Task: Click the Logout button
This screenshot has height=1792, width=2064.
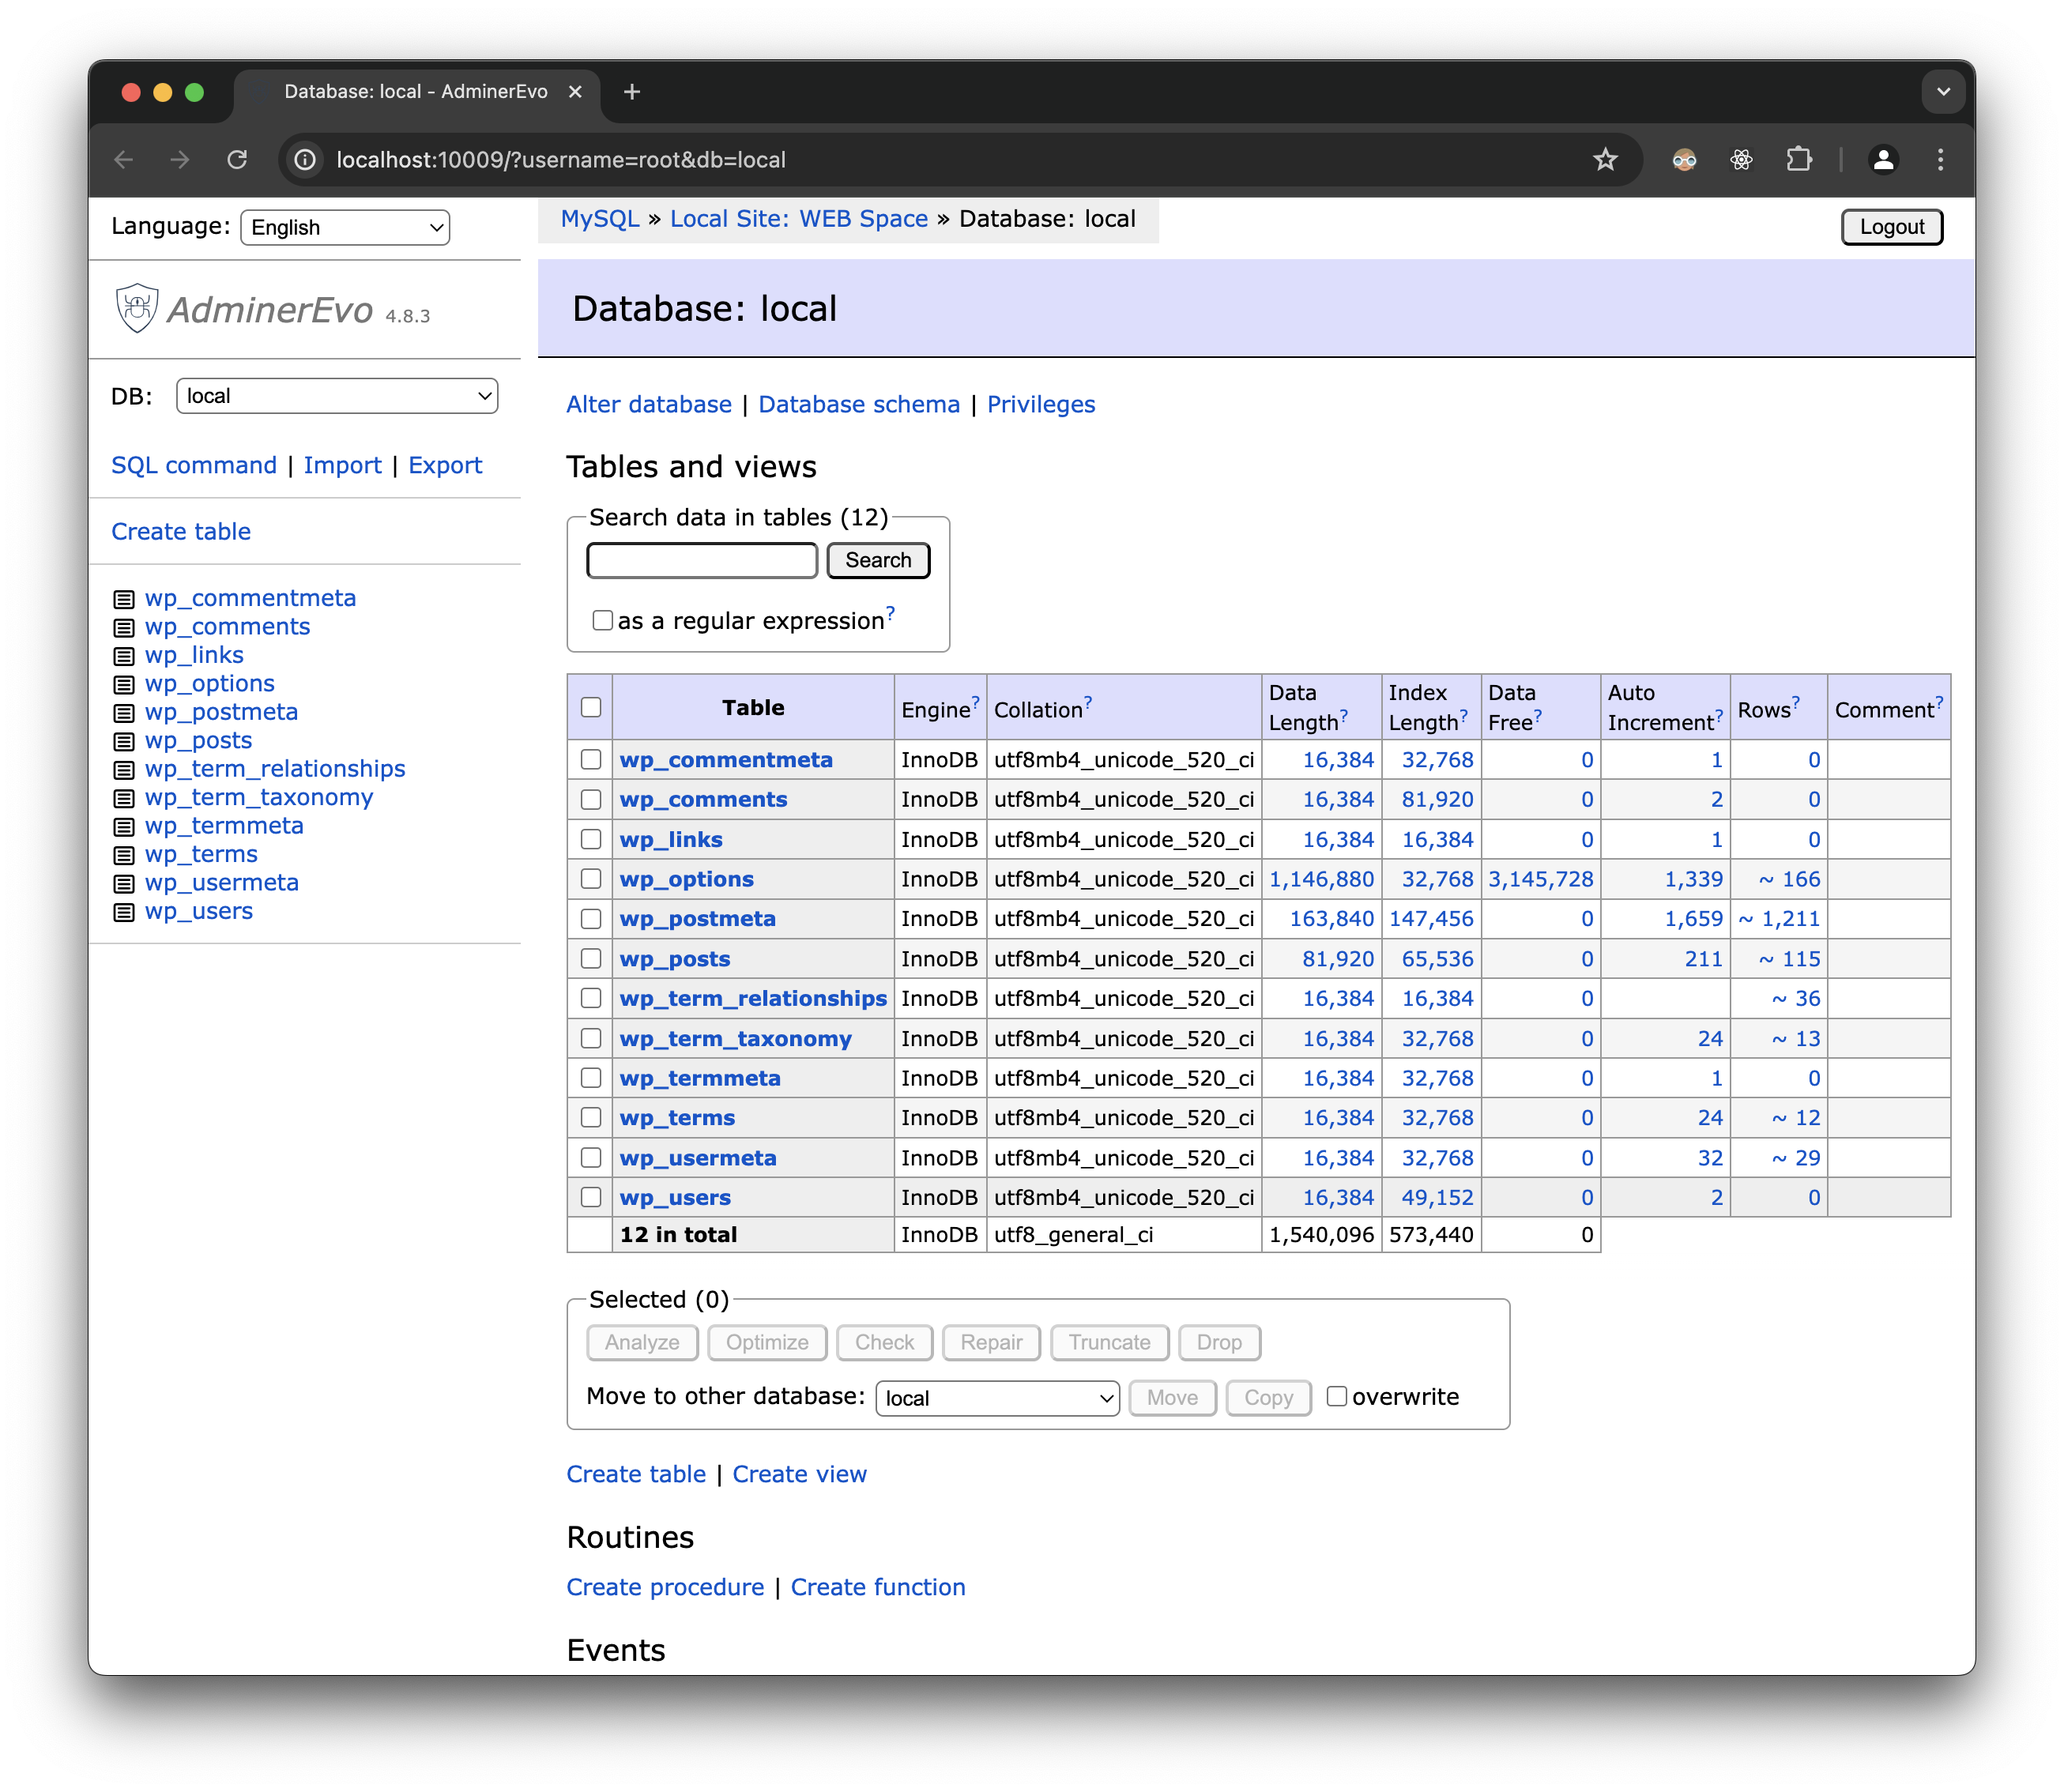Action: (1890, 227)
